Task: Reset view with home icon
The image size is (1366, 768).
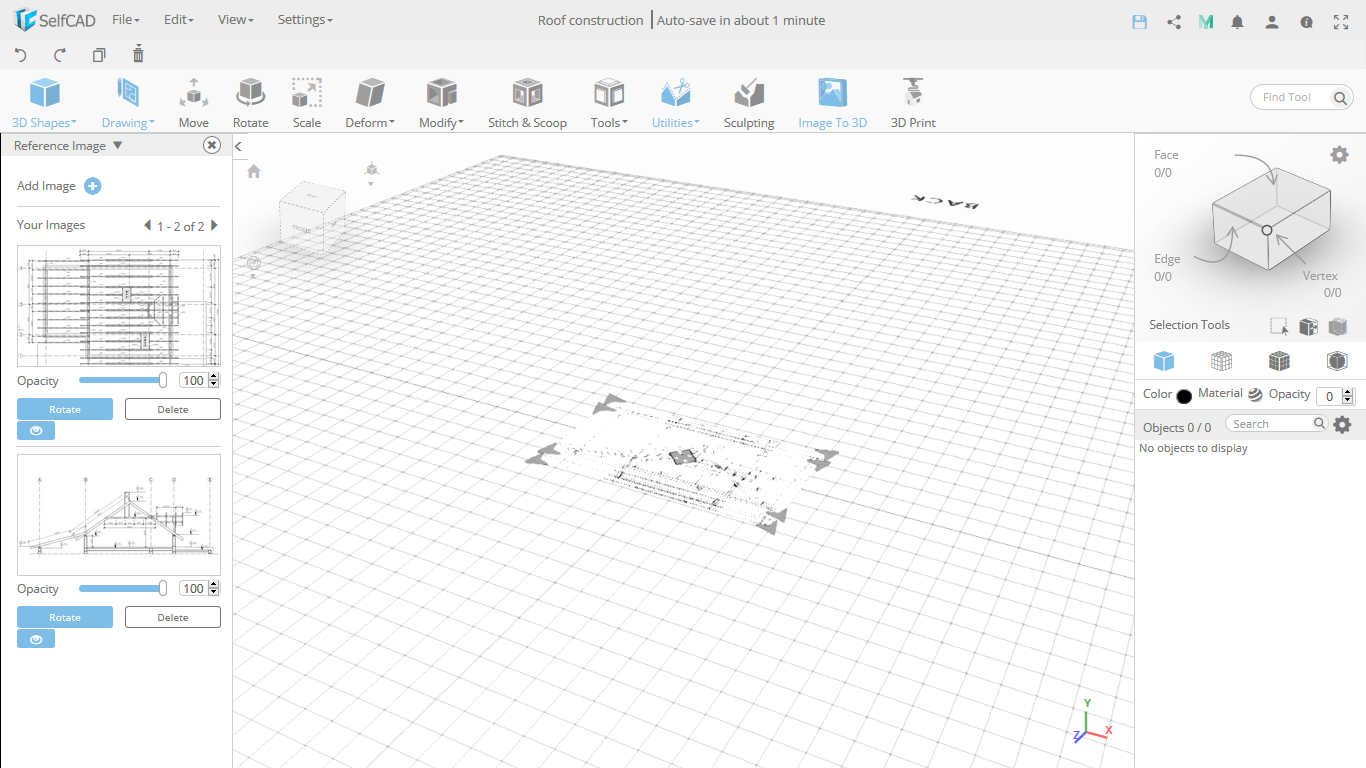Action: coord(254,171)
